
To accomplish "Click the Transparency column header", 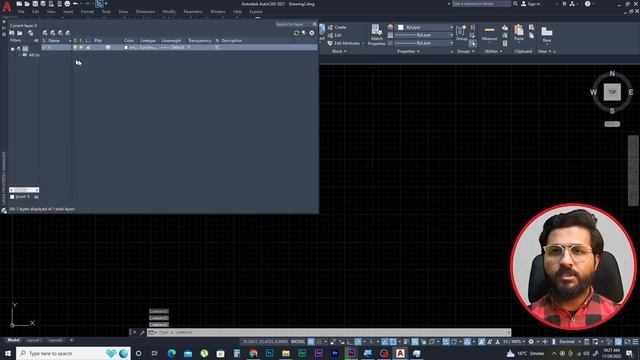I will [200, 41].
